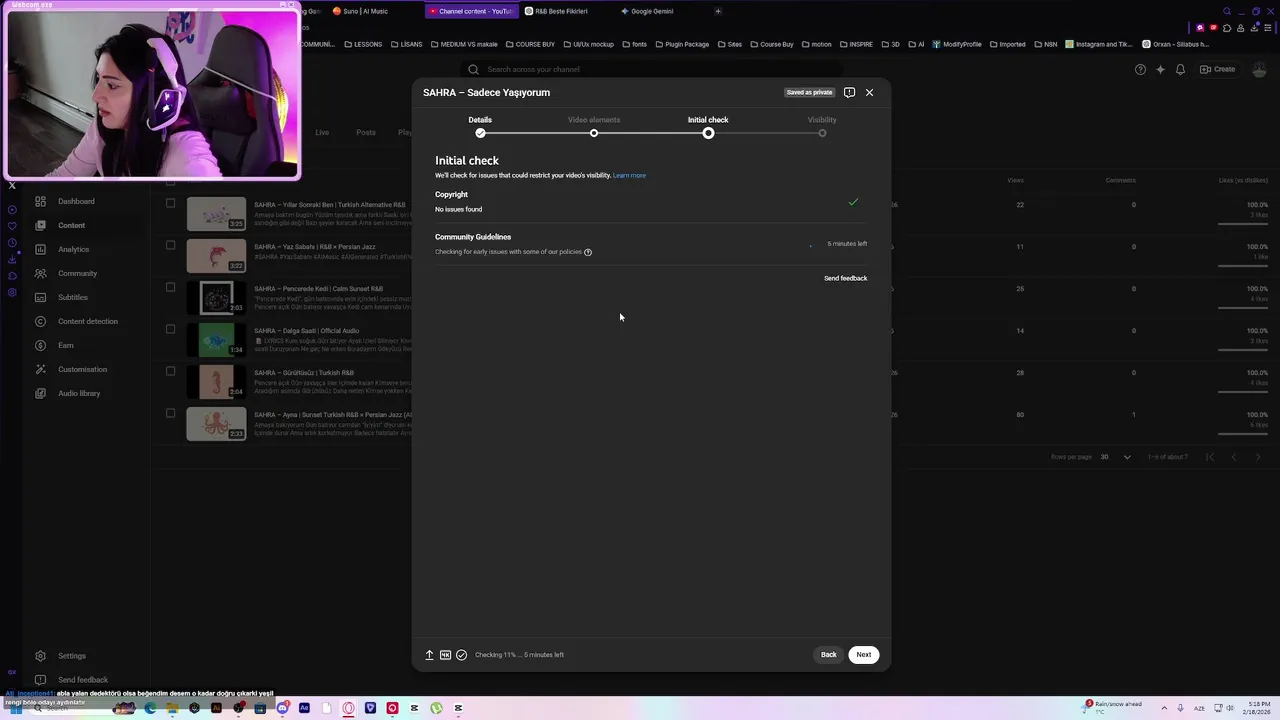Open thumbnail of Yıllar Sonraki Ben video
The image size is (1280, 720).
click(216, 214)
